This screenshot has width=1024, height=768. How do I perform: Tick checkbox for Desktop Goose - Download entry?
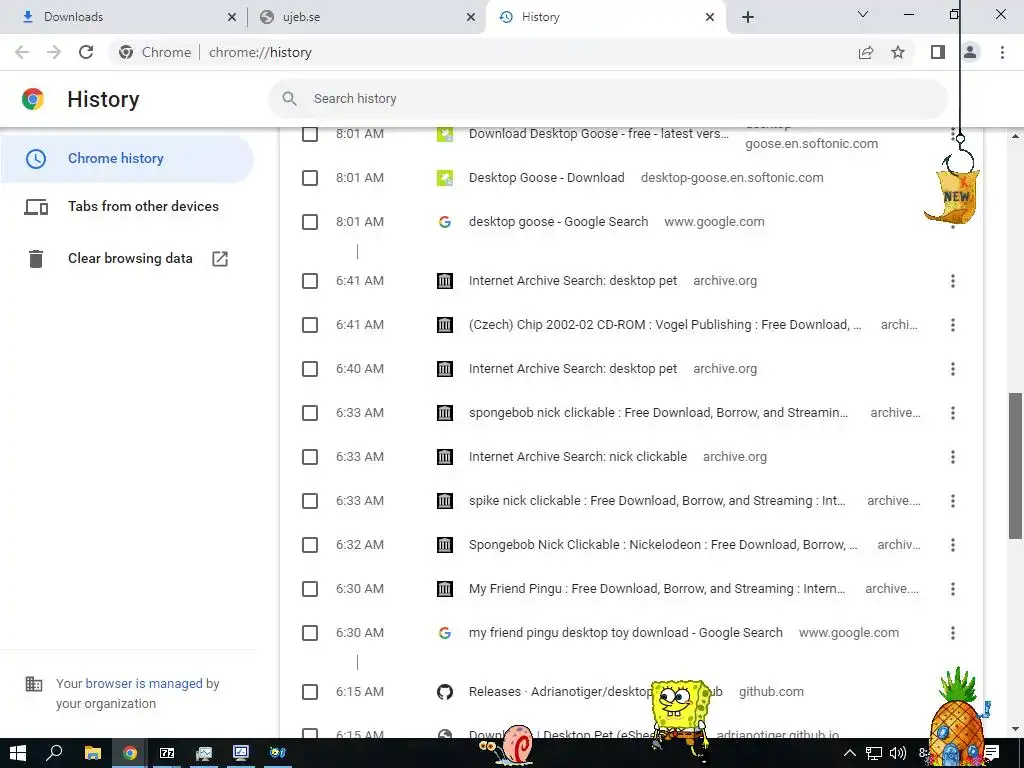(x=310, y=178)
